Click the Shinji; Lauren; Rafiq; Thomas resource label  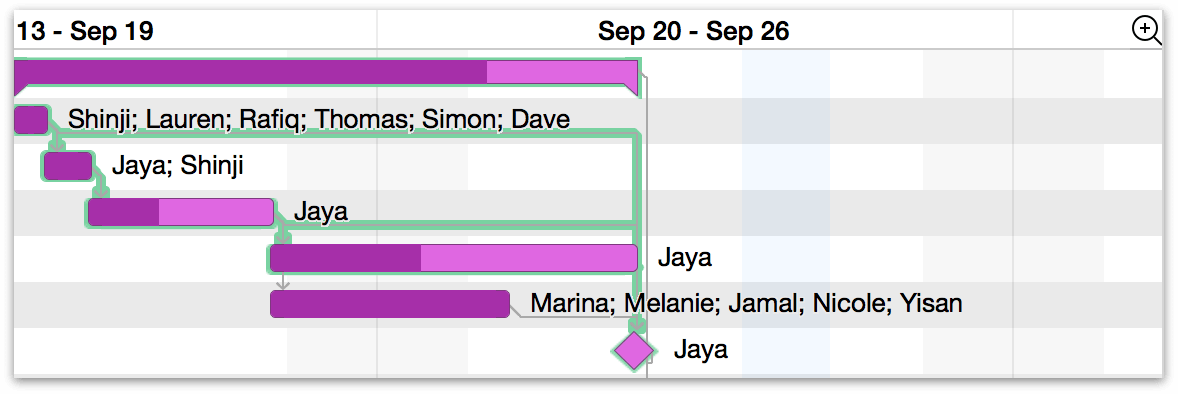click(319, 120)
